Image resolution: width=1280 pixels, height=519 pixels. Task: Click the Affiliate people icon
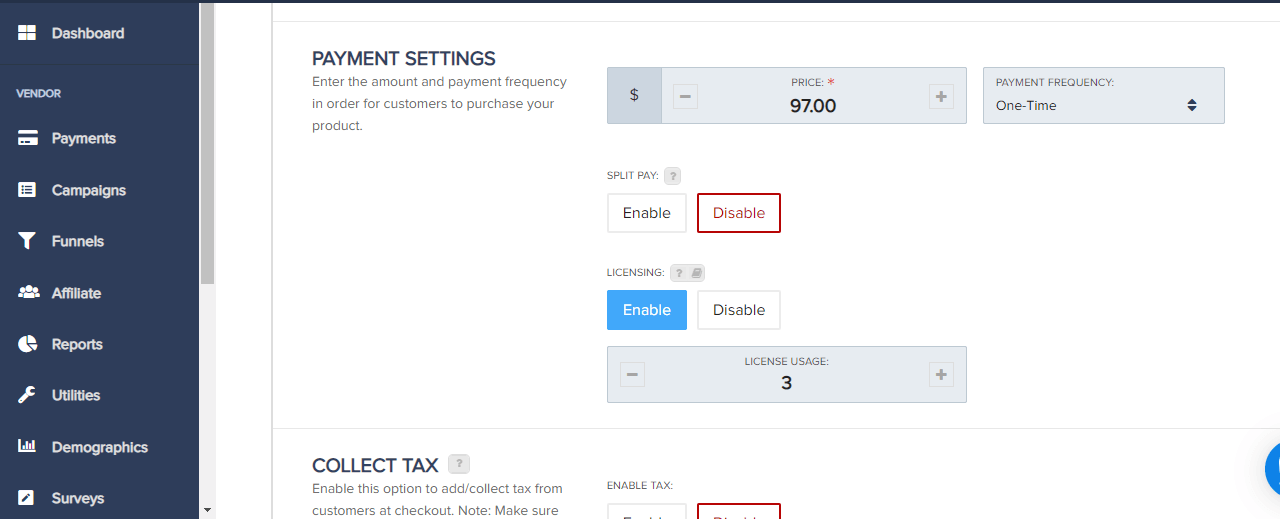point(28,293)
